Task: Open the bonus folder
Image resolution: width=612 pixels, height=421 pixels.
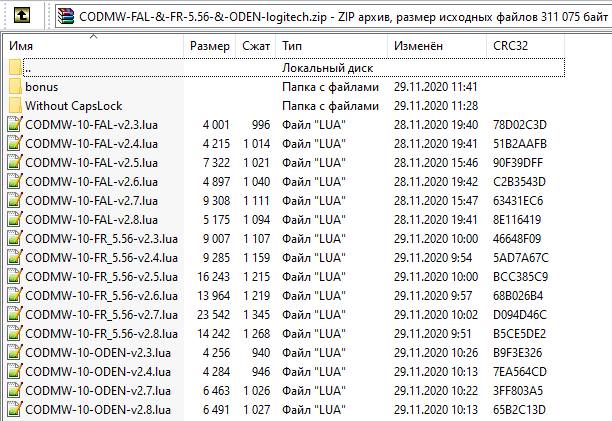Action: [41, 87]
